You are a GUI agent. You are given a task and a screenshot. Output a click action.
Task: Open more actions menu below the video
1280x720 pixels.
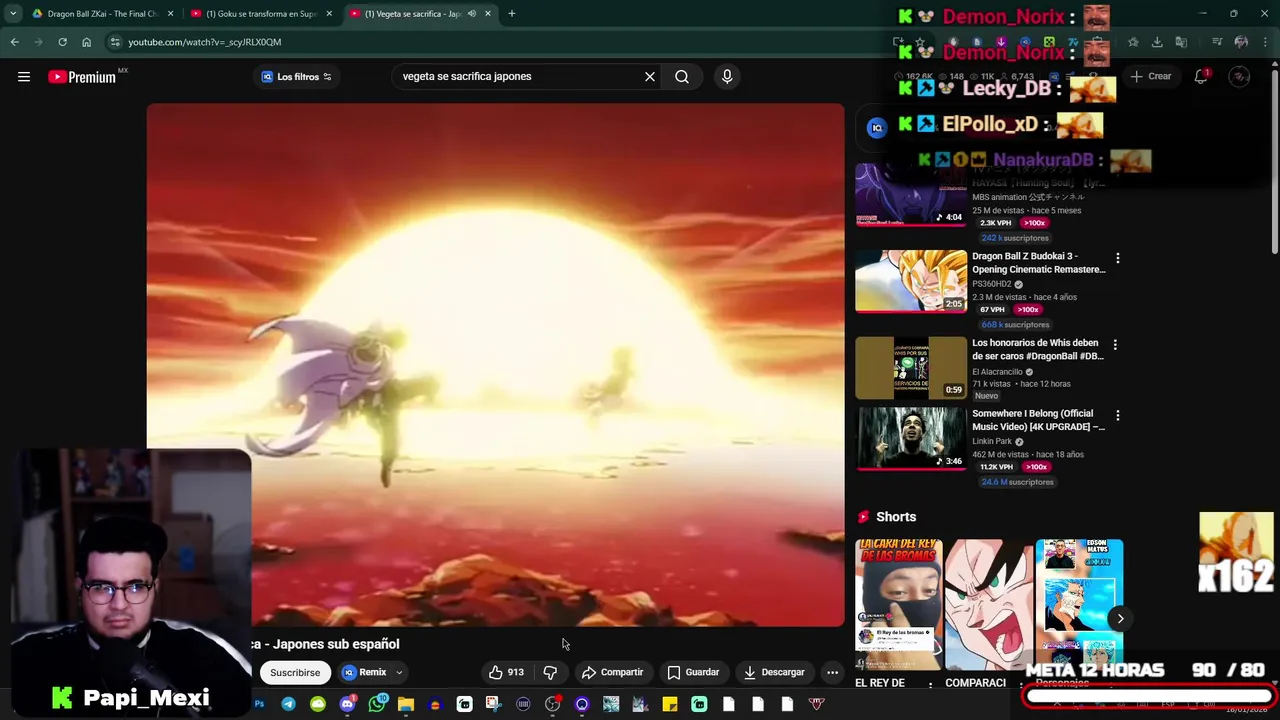coord(832,672)
